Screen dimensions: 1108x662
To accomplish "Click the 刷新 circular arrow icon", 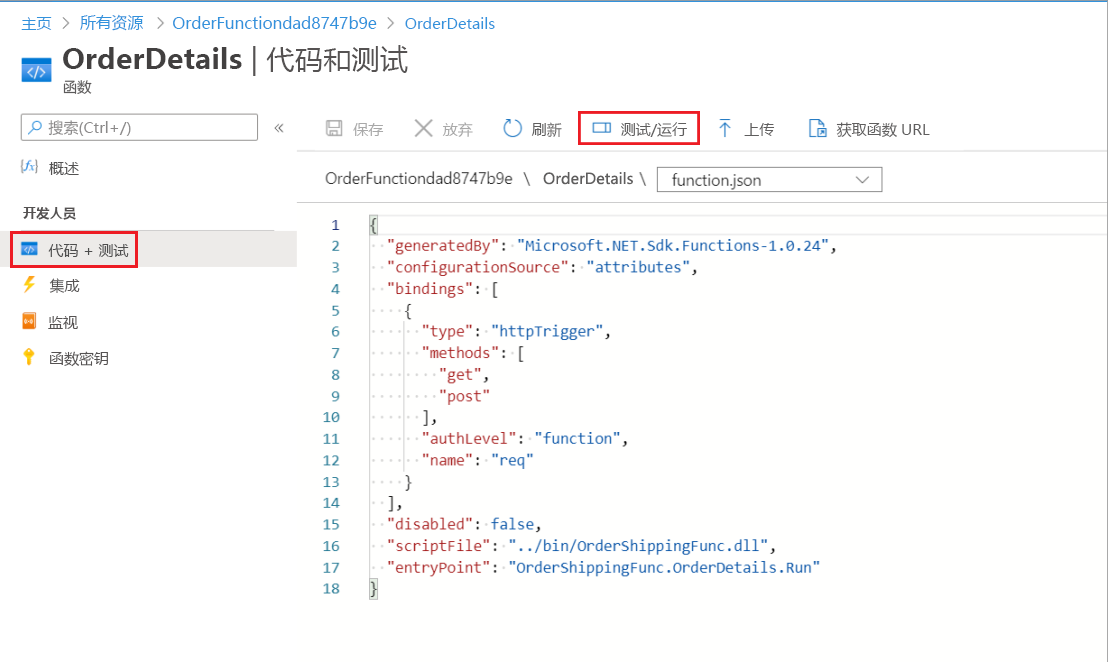I will [512, 129].
